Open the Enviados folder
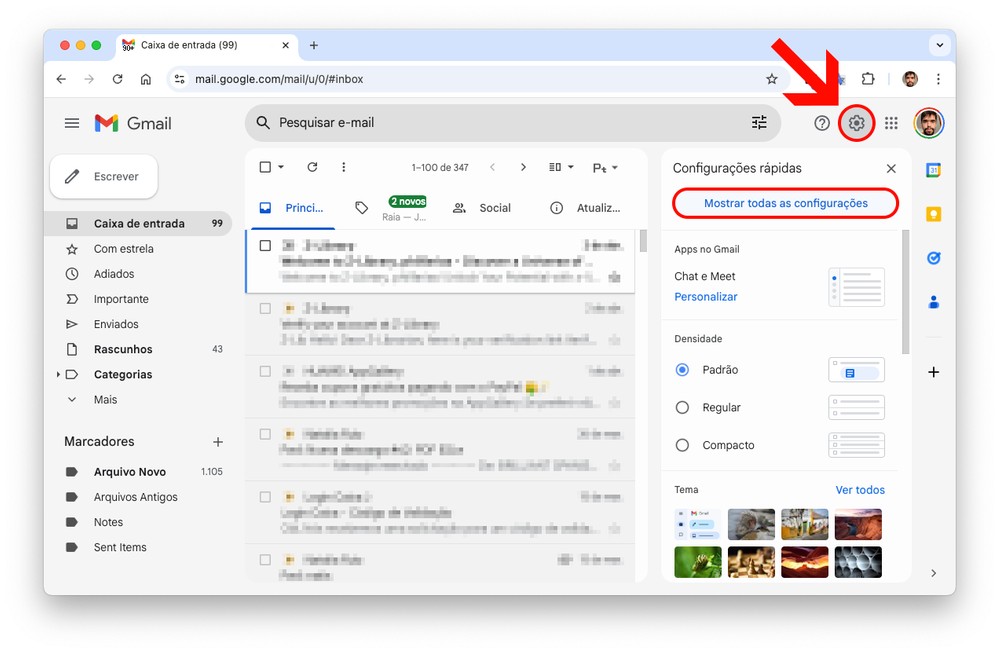Screen dimensions: 1000x654 [x=116, y=324]
